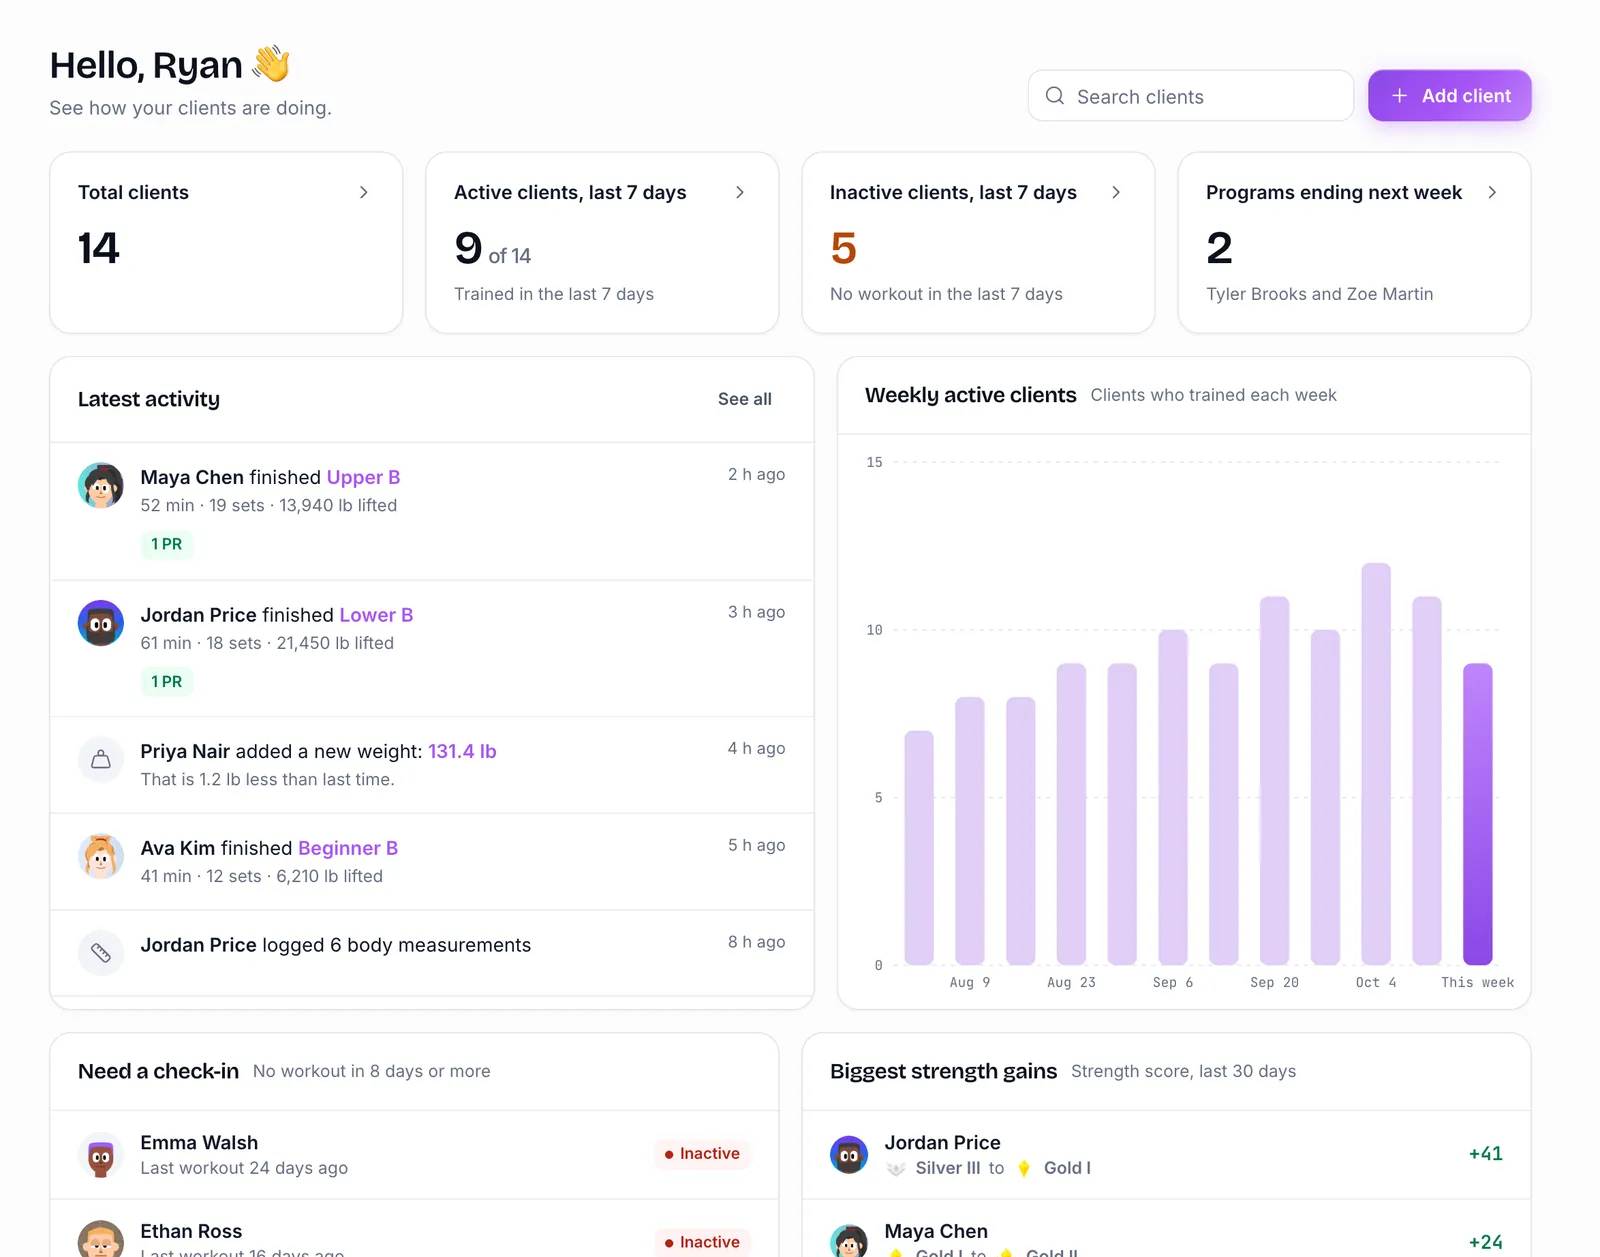Click the 2 h ago timestamp
Image resolution: width=1600 pixels, height=1257 pixels.
pos(756,474)
